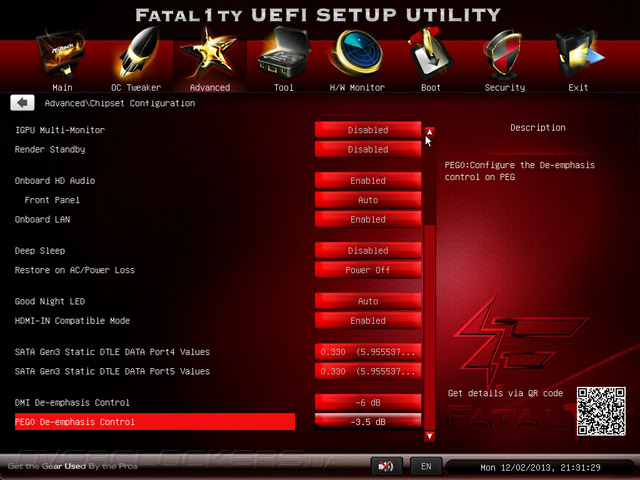The height and width of the screenshot is (480, 640).
Task: Open the Tool toolbox icon
Action: pos(284,53)
